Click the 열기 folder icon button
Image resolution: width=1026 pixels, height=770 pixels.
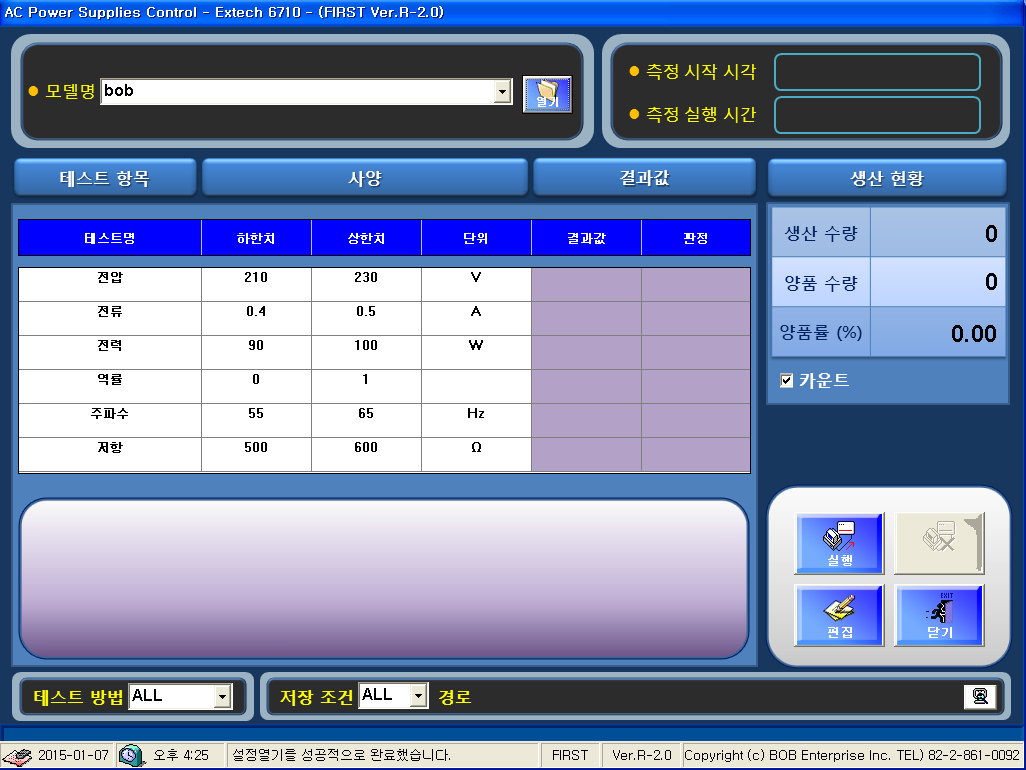[x=546, y=94]
